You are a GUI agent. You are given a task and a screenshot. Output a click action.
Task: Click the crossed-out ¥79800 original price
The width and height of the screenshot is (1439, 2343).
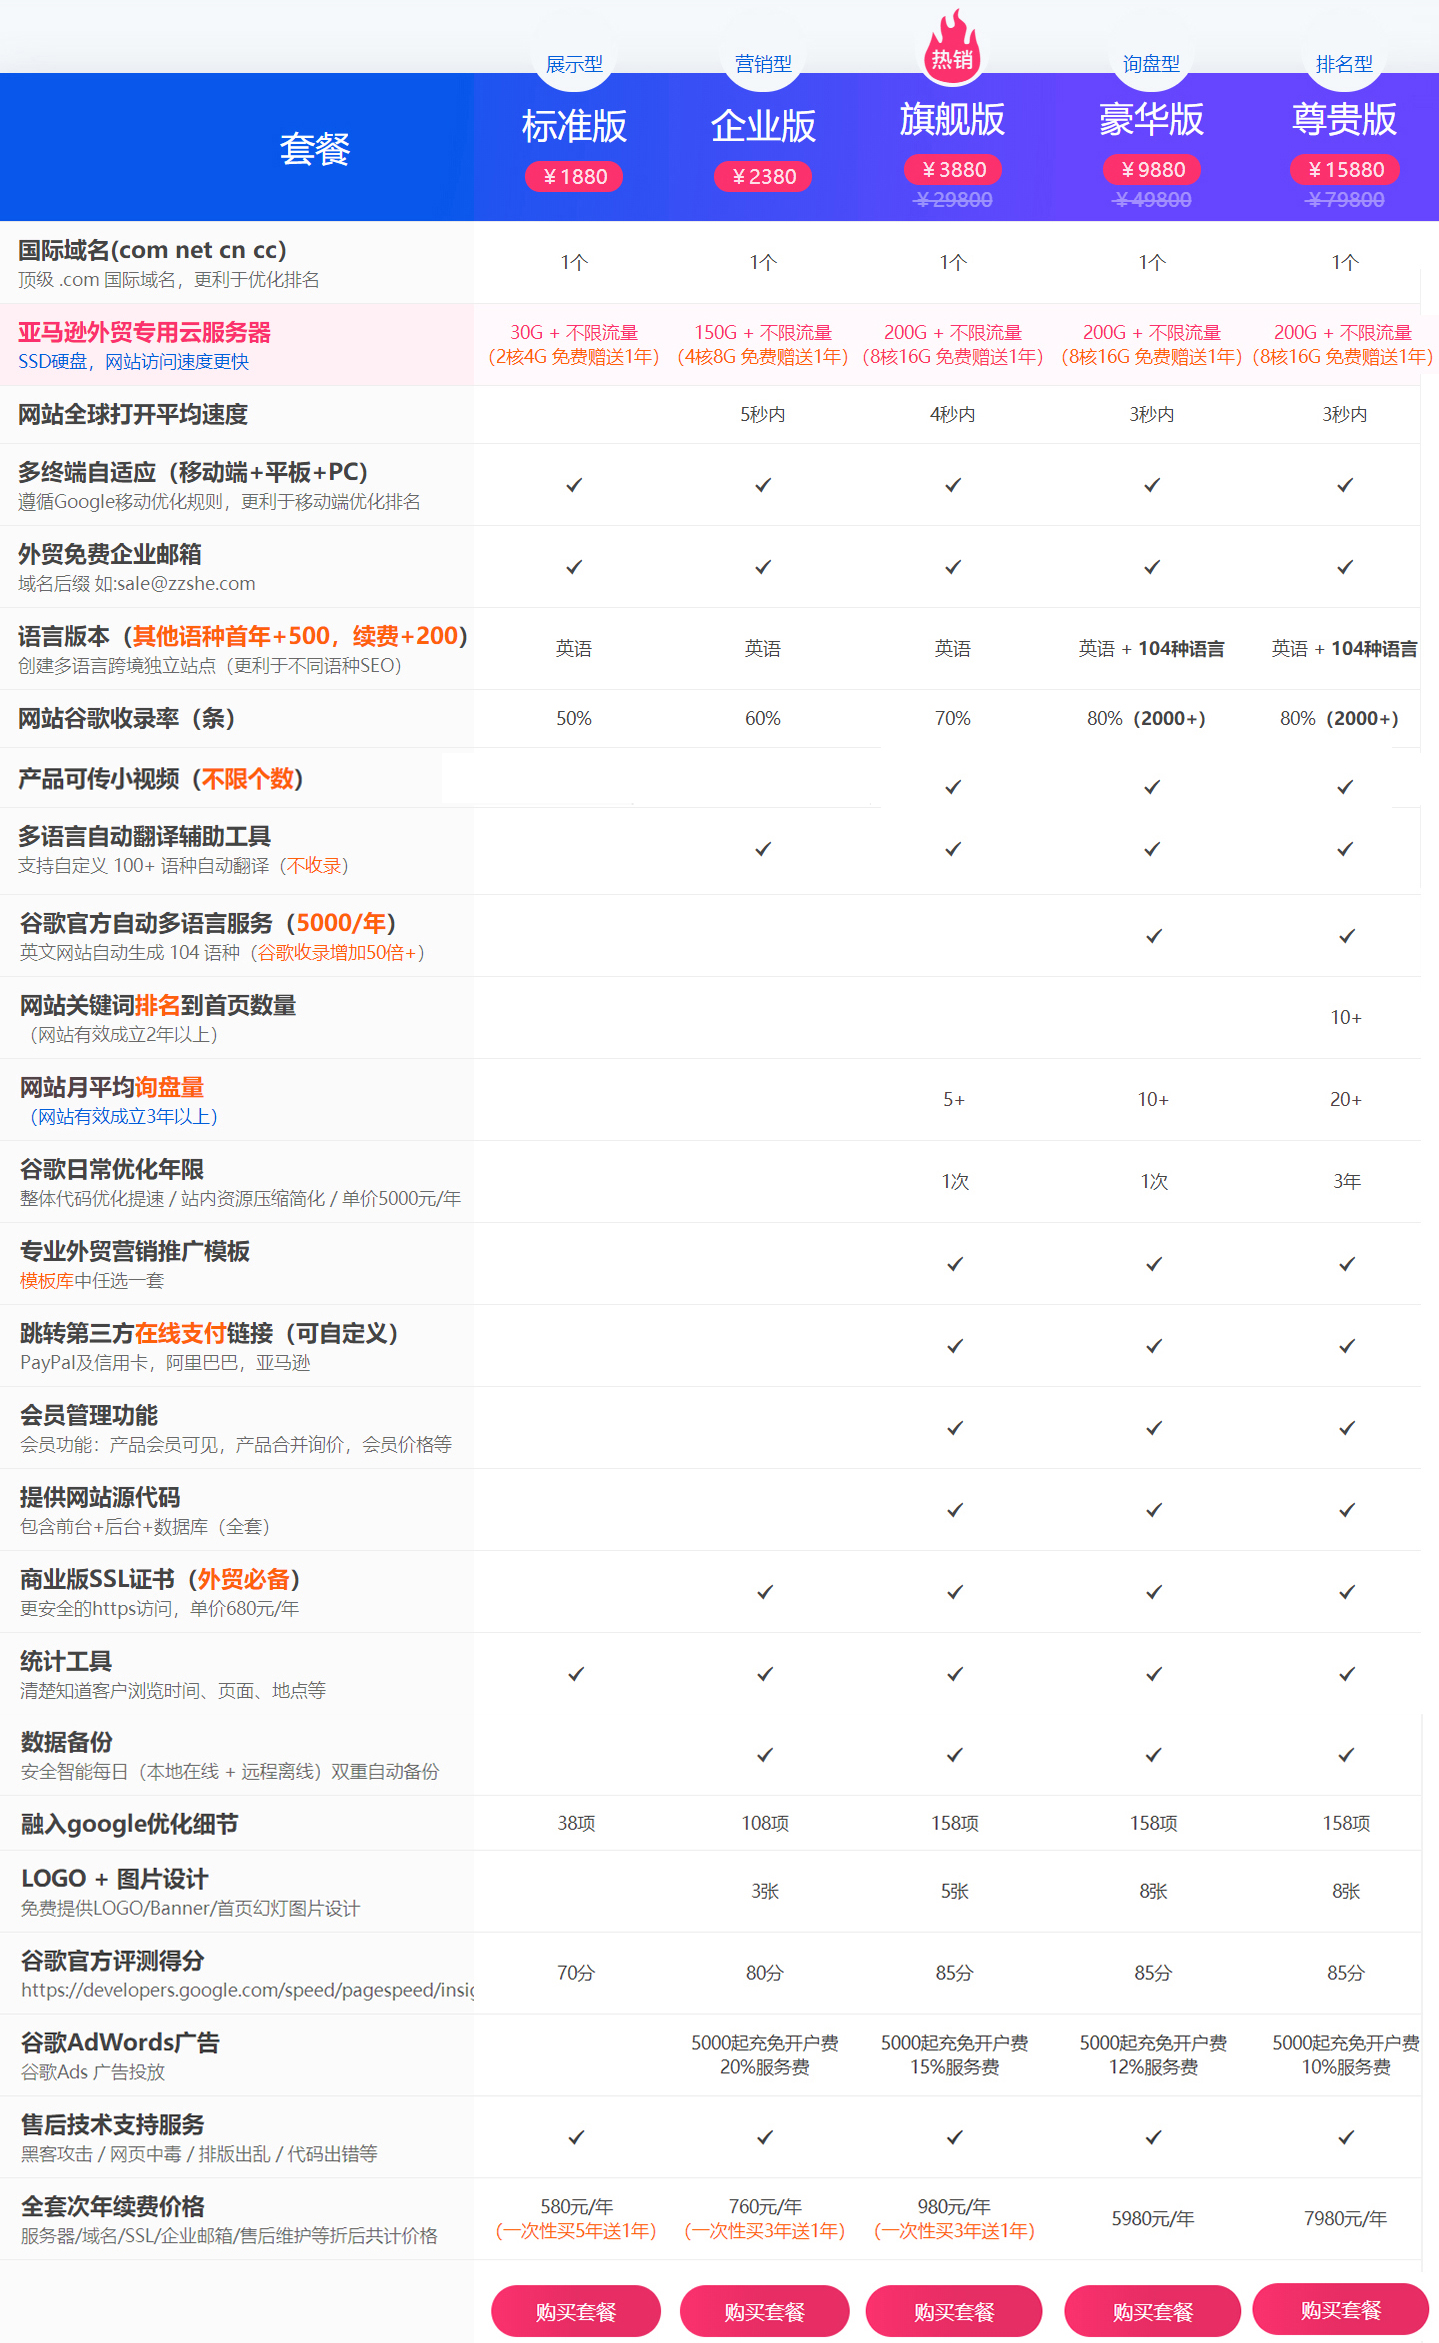pos(1345,200)
